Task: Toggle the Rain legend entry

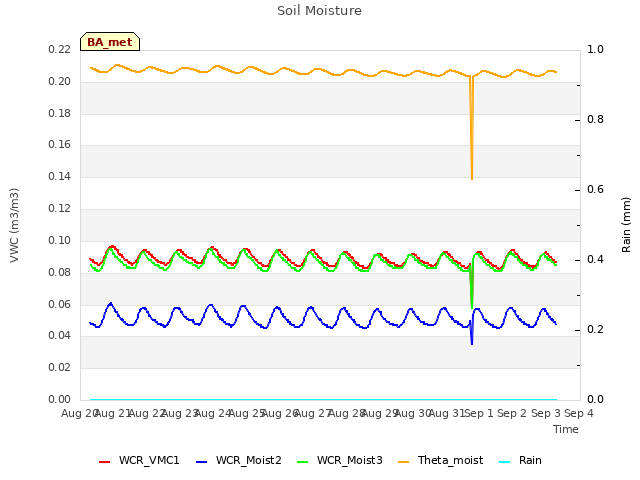Action: coord(520,460)
